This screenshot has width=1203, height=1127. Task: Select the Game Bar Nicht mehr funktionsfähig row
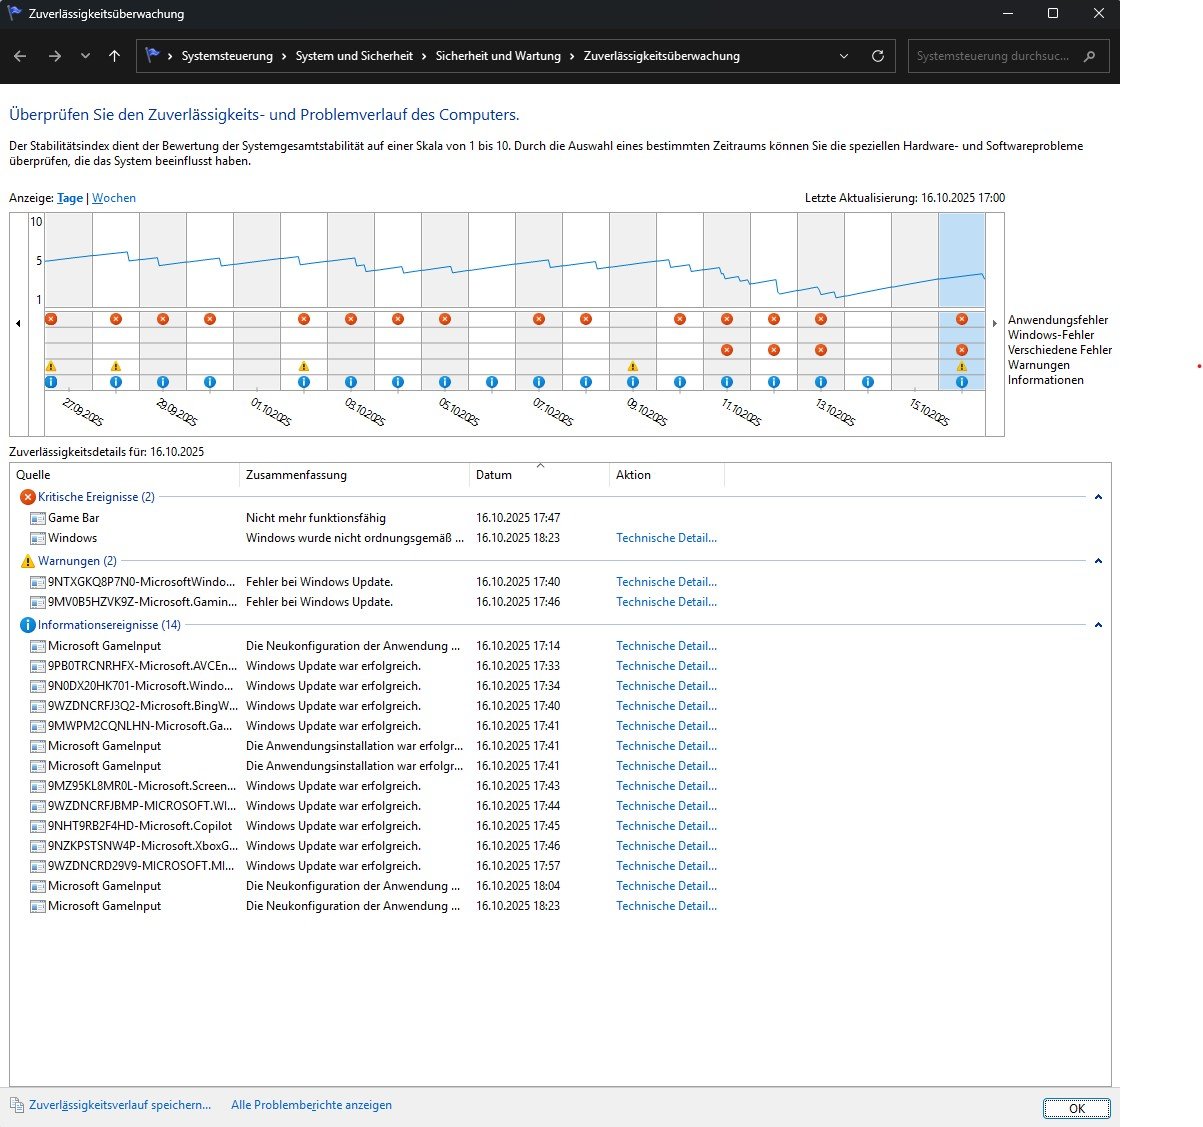point(560,518)
